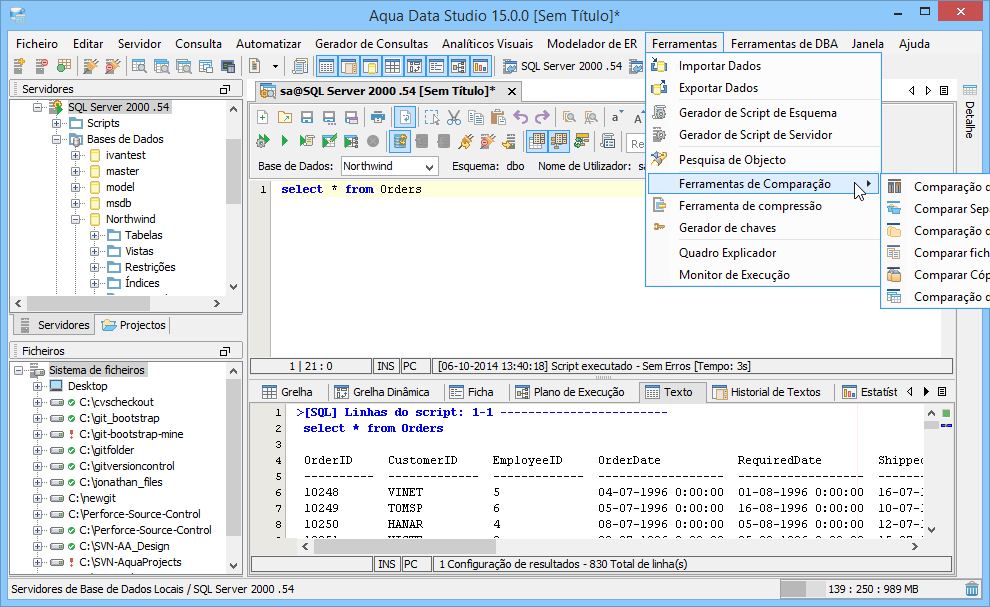990x607 pixels.
Task: Maximize the Ficheiros panel
Action: 224,351
